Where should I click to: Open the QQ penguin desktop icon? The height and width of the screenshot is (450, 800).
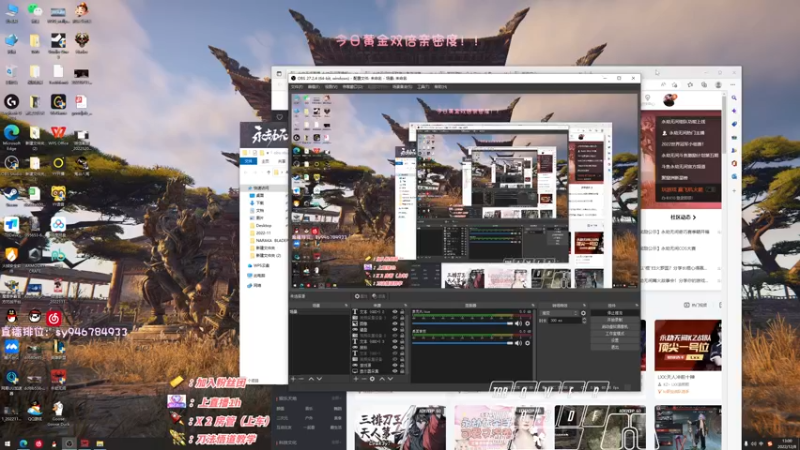point(11,317)
